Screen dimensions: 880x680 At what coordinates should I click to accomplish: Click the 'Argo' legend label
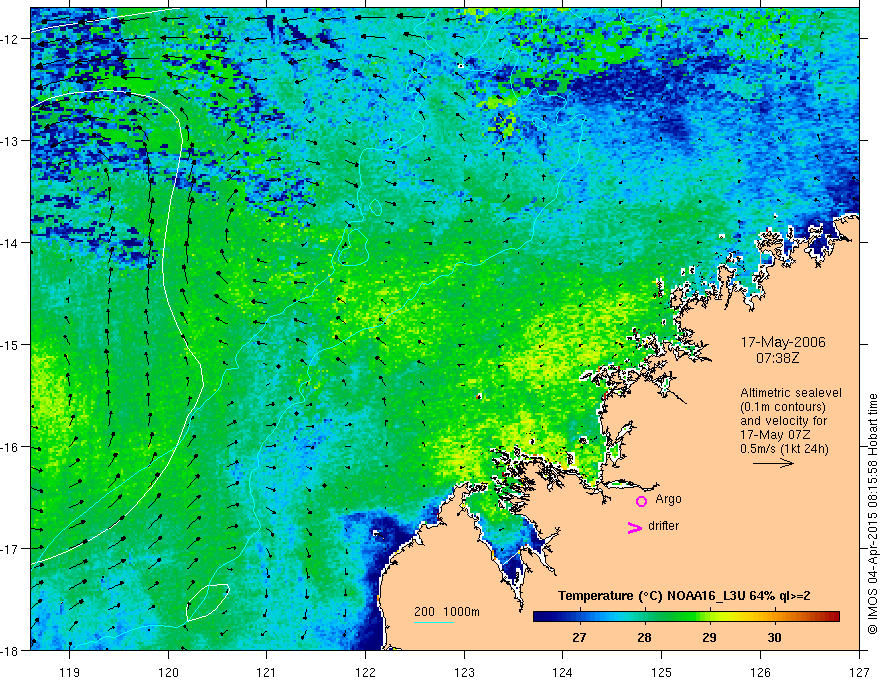(668, 499)
